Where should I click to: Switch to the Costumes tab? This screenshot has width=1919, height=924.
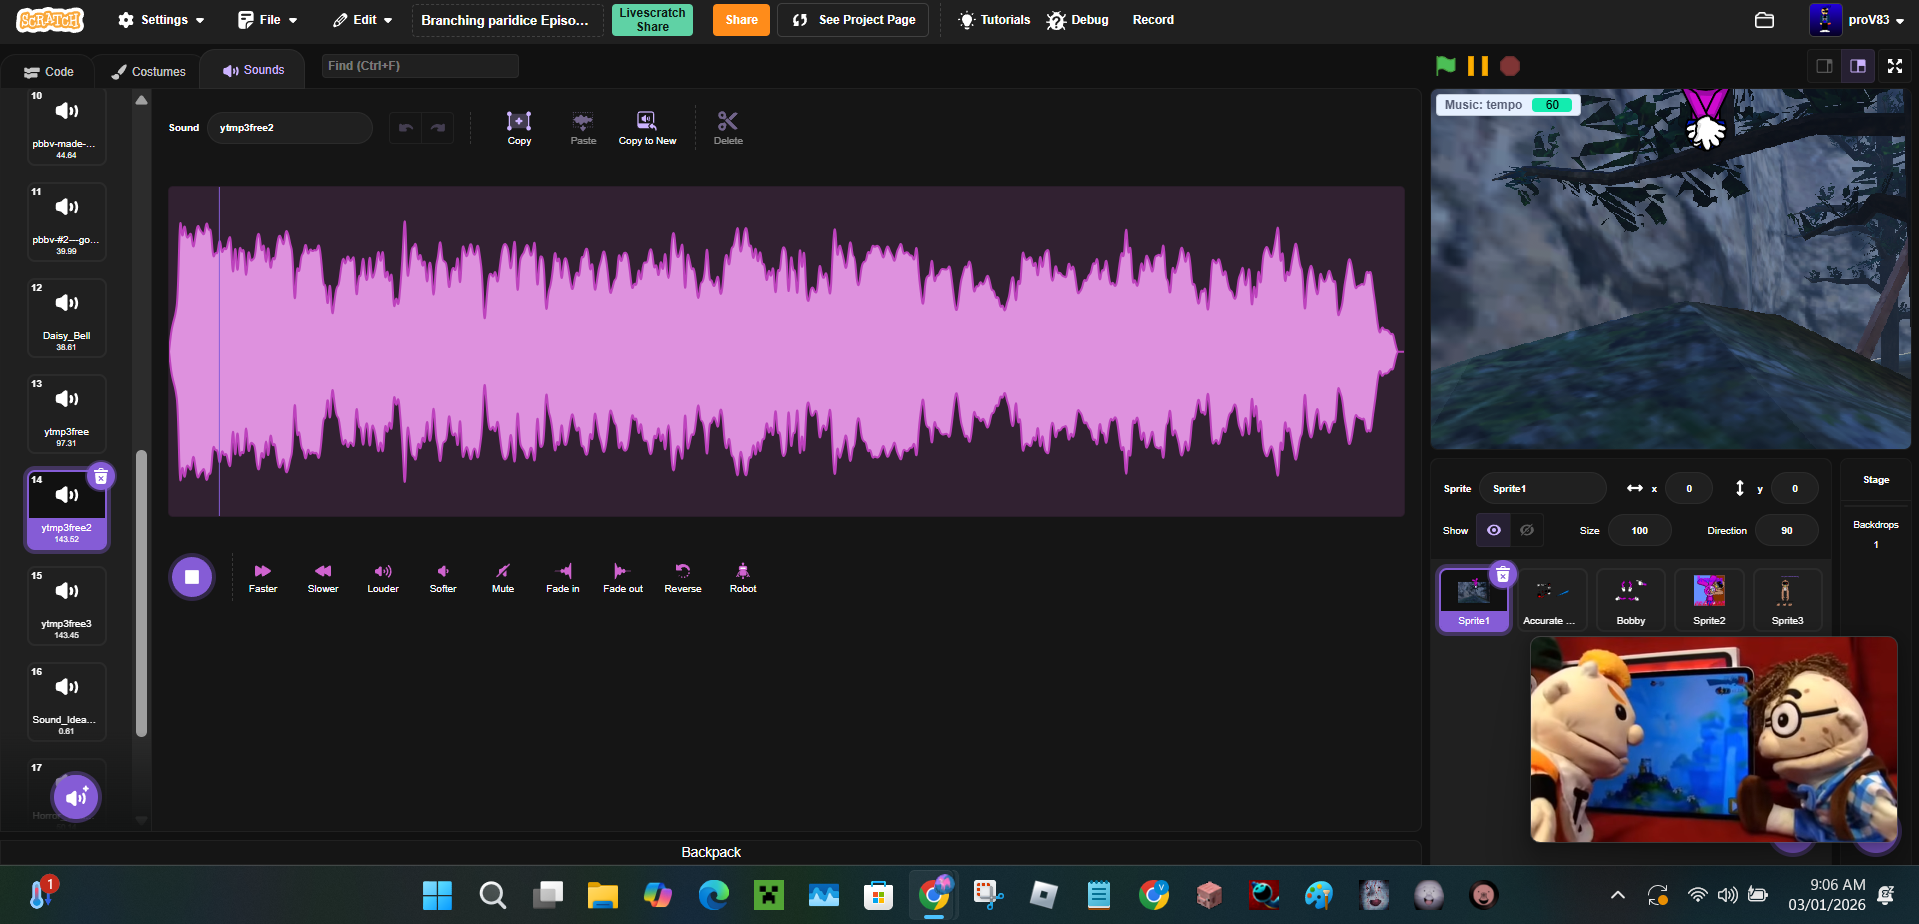tap(149, 72)
